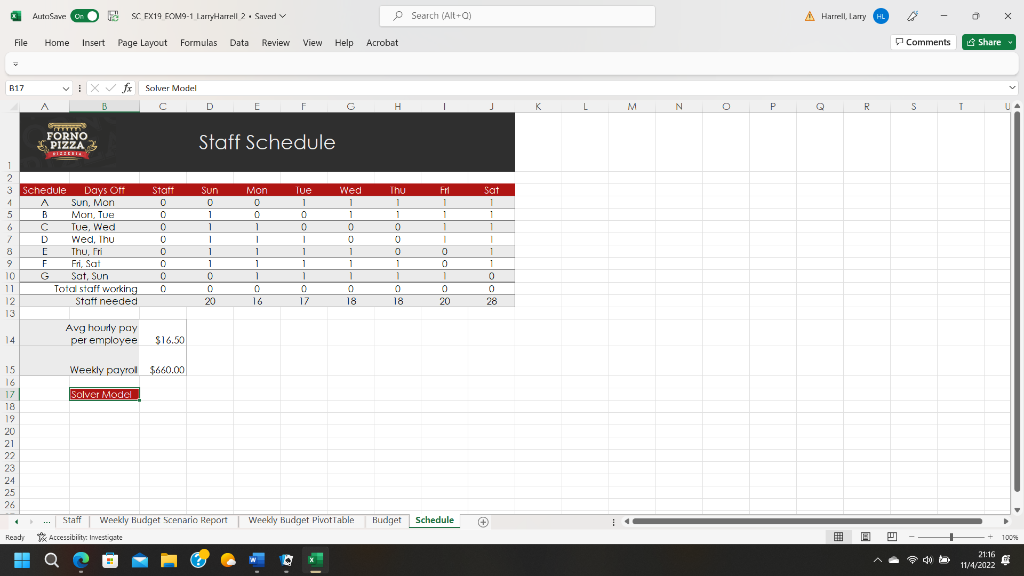Screen dimensions: 1024x576
Task: Click the Excel icon on the taskbar
Action: point(315,560)
